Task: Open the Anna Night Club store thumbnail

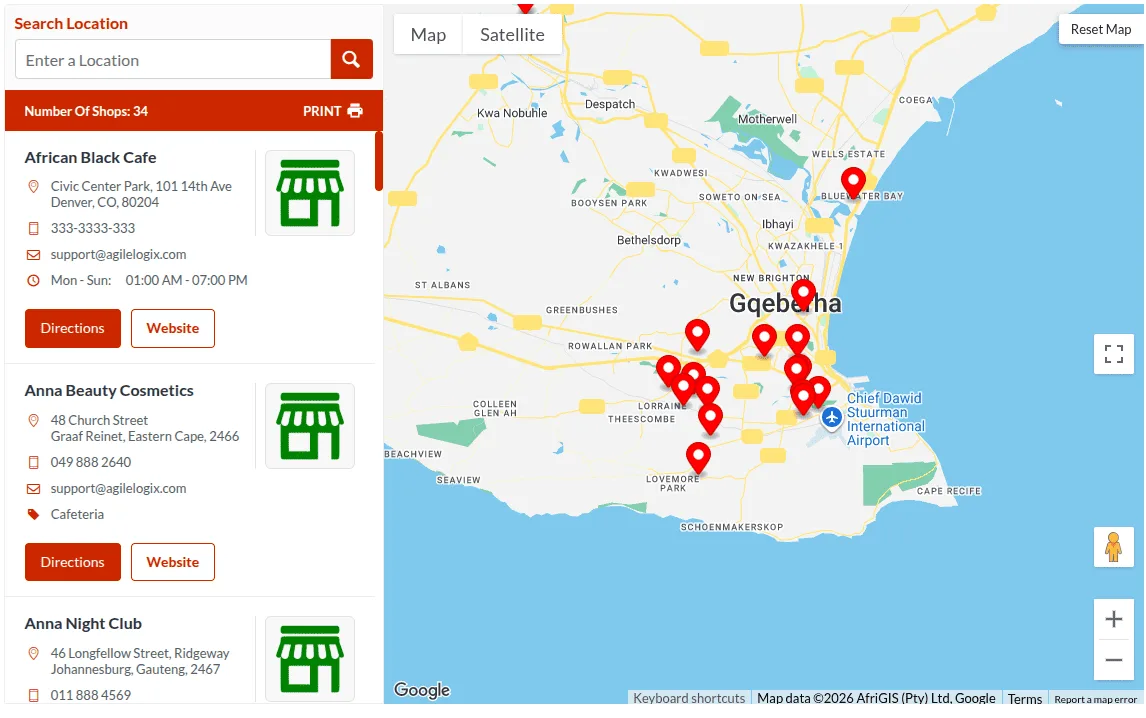Action: (x=310, y=659)
